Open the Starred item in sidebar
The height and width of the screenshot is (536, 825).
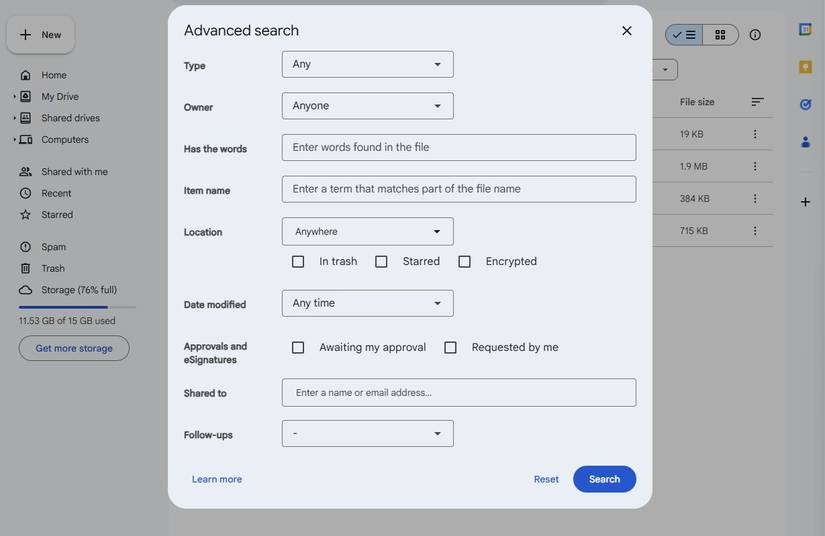pos(57,215)
